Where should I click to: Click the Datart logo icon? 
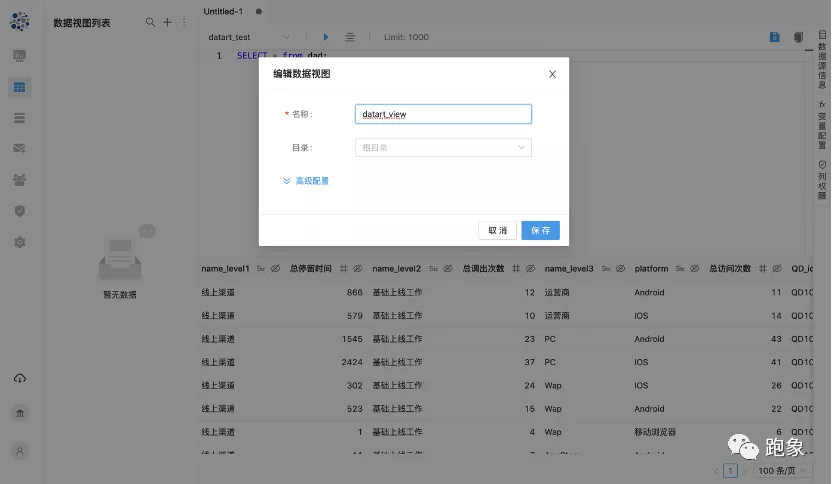20,21
